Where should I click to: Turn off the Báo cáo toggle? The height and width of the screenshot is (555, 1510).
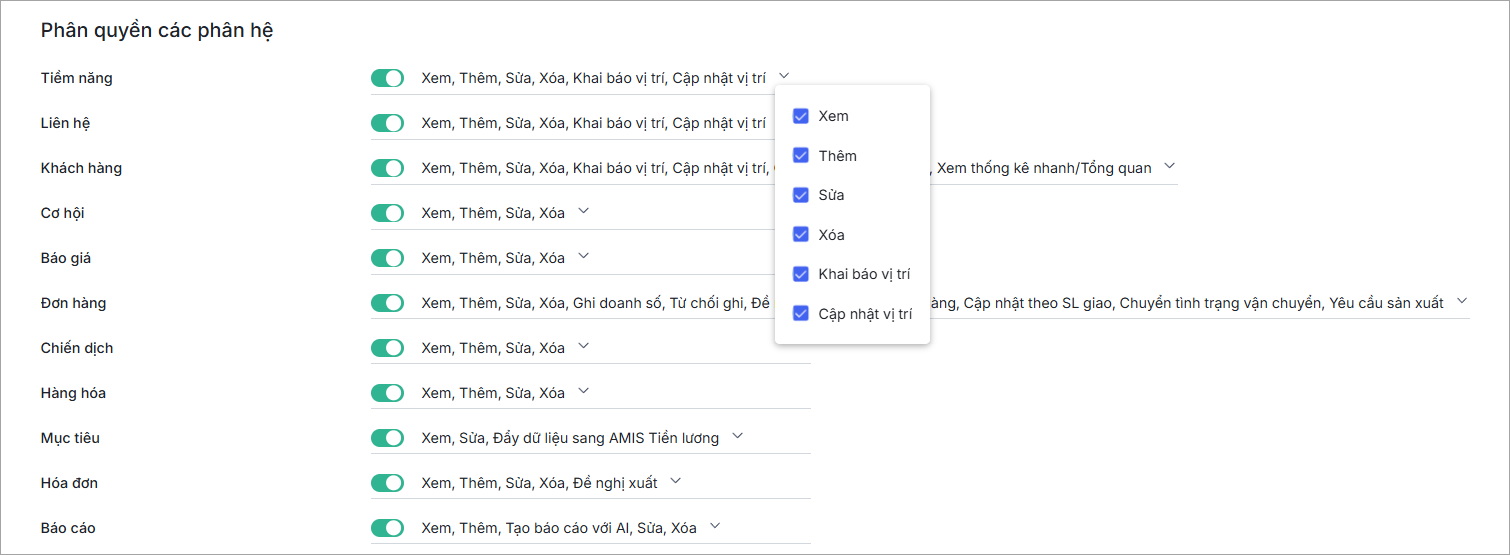tap(387, 528)
